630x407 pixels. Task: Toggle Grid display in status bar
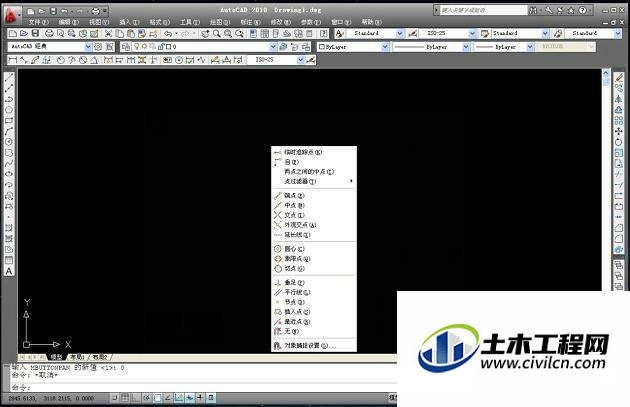pyautogui.click(x=125, y=398)
